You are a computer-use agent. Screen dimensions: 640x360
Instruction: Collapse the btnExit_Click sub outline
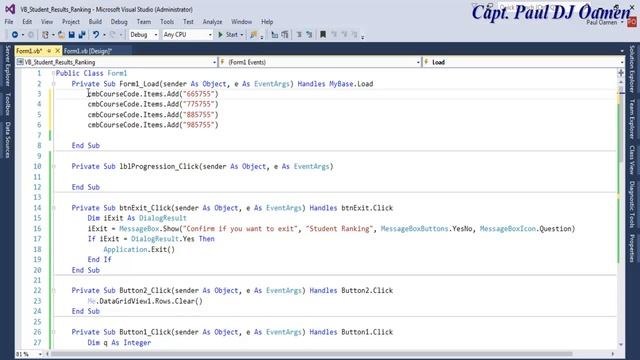point(53,208)
